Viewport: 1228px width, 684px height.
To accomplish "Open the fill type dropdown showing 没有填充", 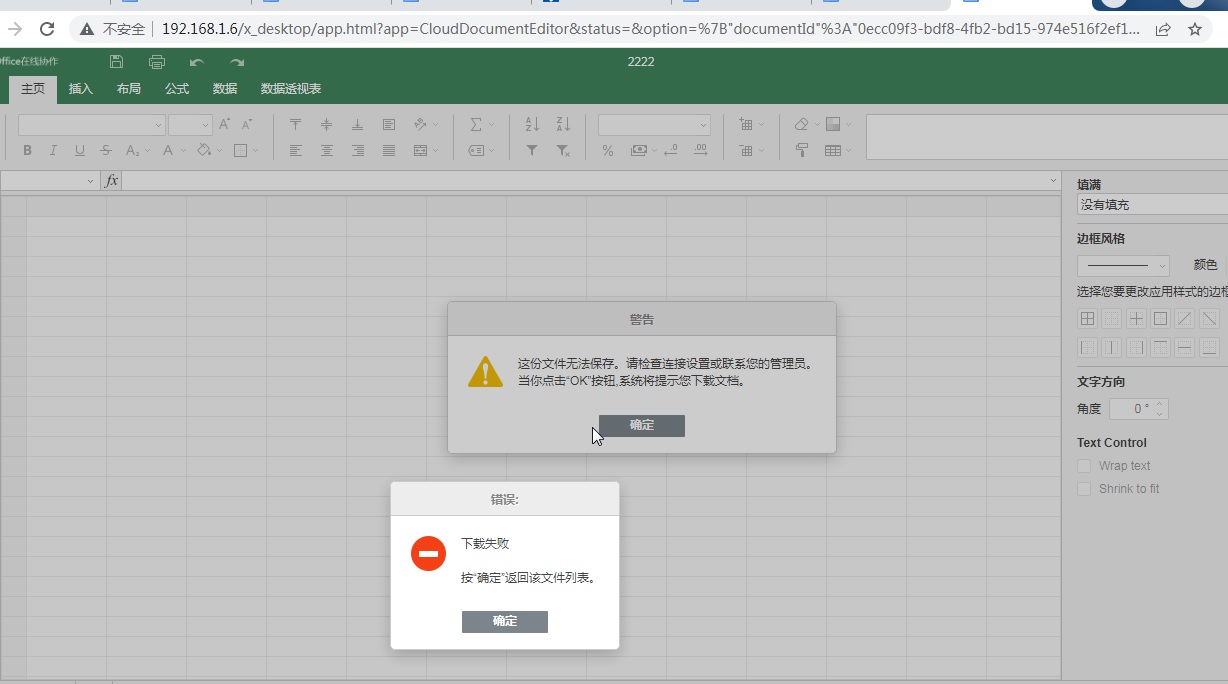I will 1152,205.
